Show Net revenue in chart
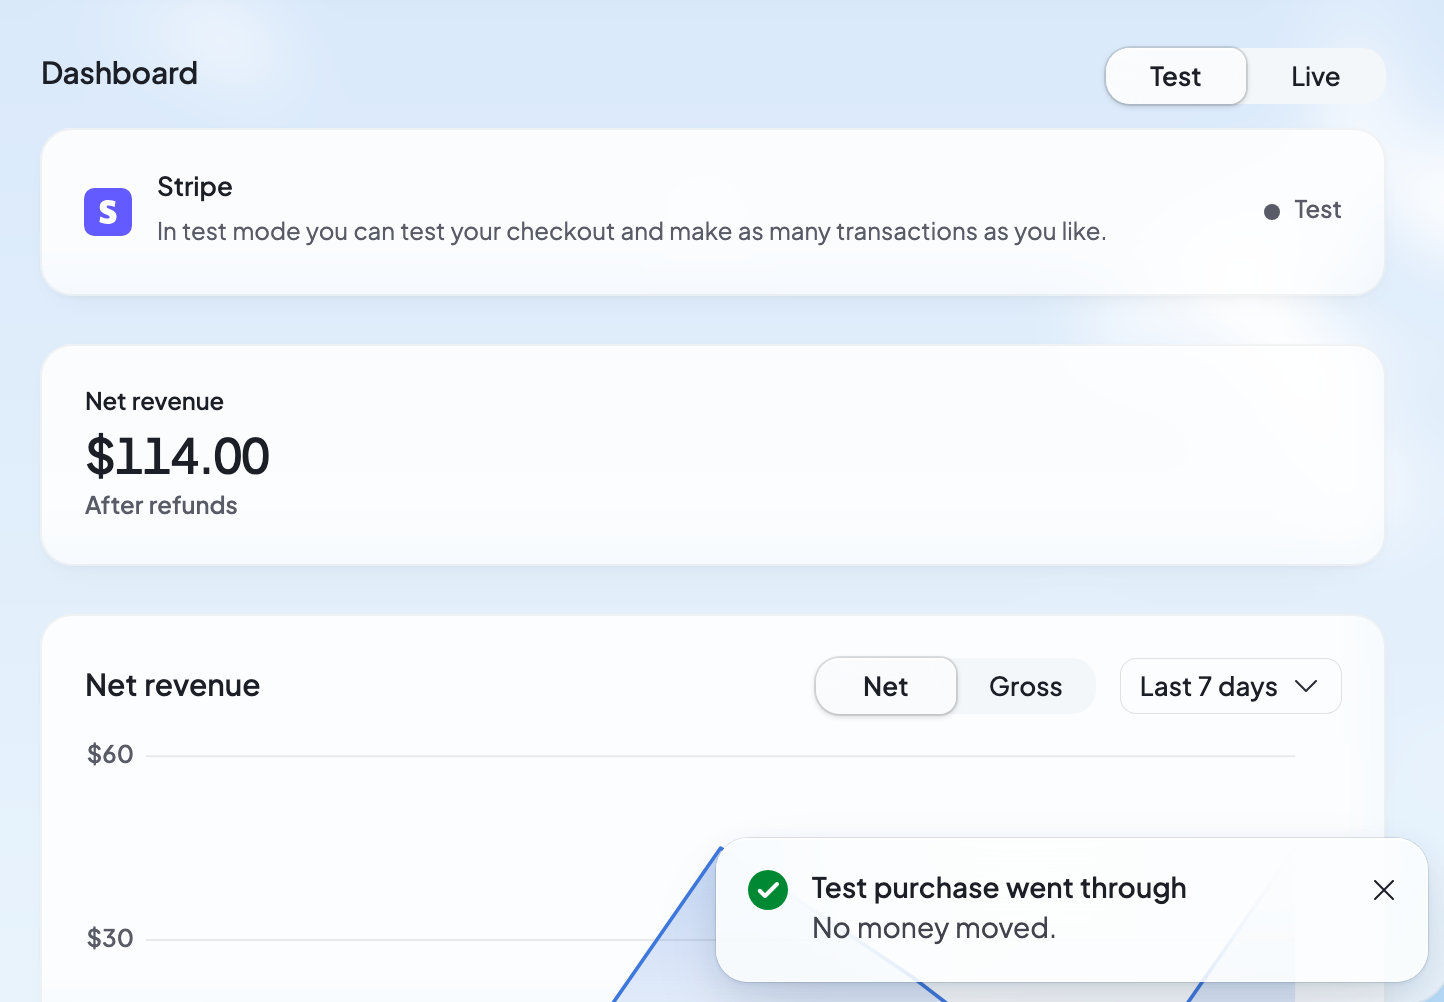Screen dimensions: 1444x1002 (886, 686)
